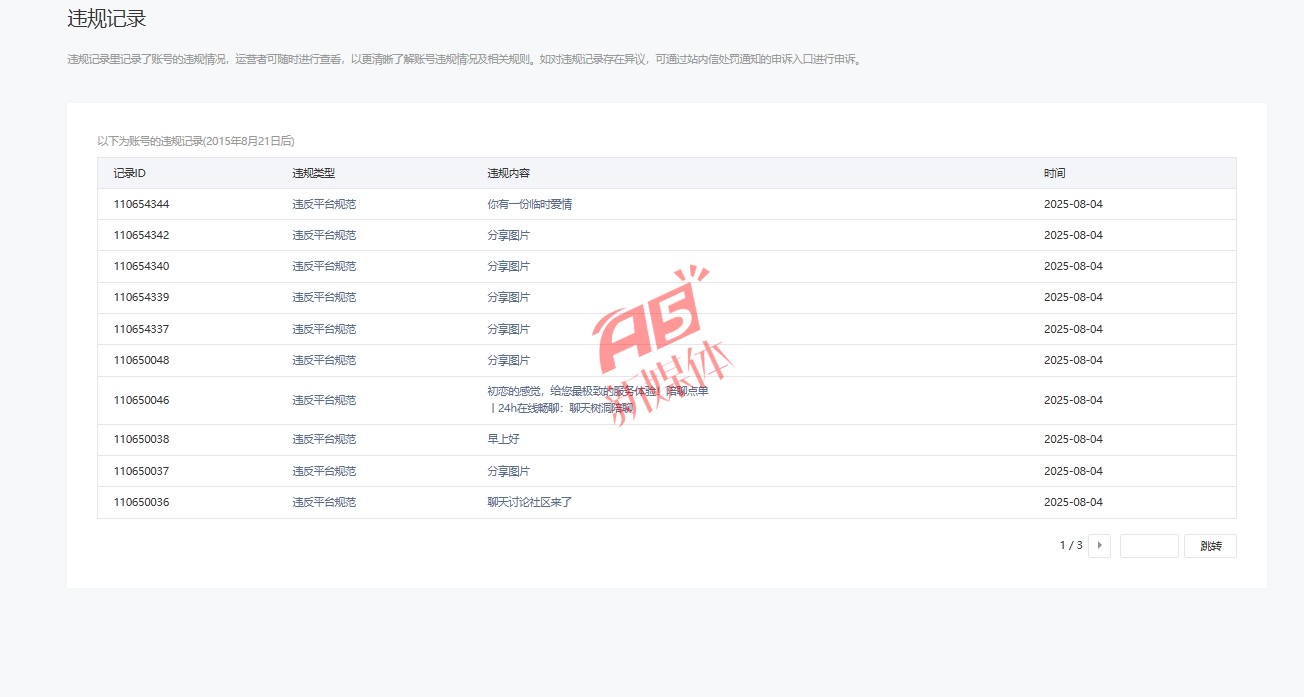Image resolution: width=1304 pixels, height=697 pixels.
Task: Select record ID 110654342
Action: [141, 235]
